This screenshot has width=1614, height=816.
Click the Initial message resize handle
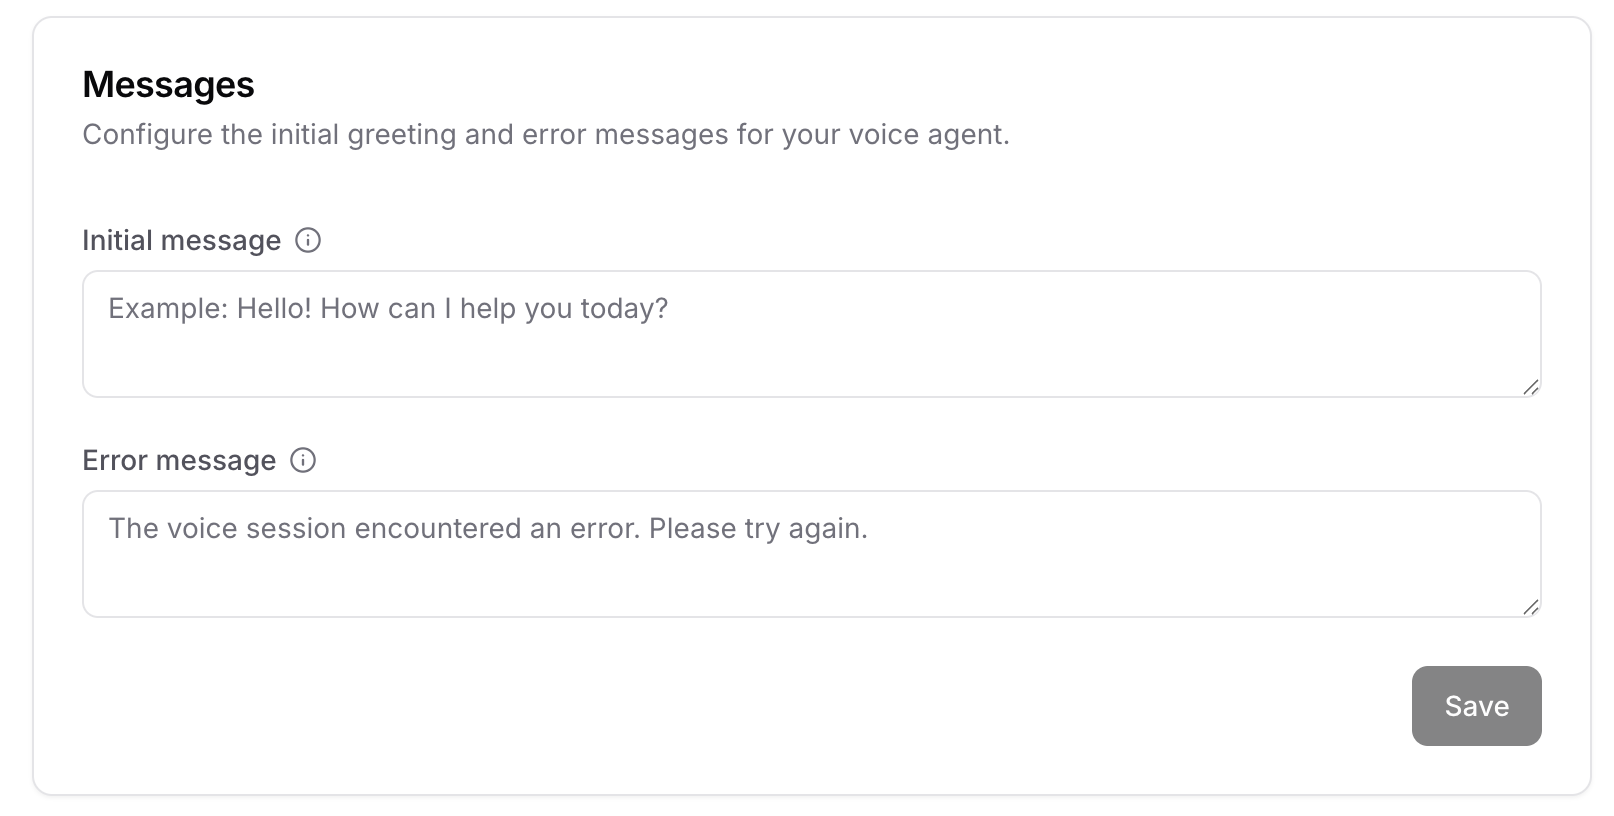click(x=1530, y=386)
